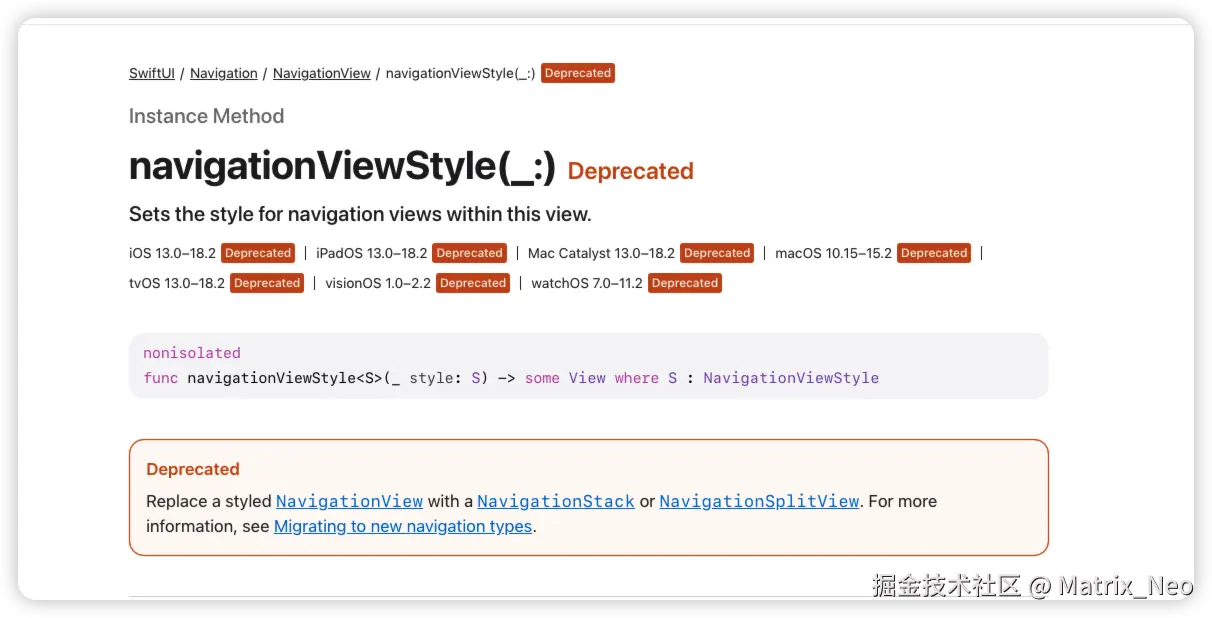Viewport: 1212px width, 618px height.
Task: Click the Deprecated badge next to iOS
Action: click(258, 253)
